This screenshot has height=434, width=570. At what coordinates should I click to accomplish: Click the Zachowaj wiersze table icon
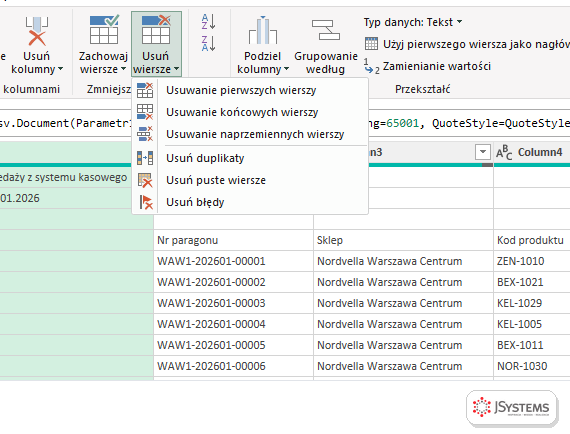[x=104, y=31]
